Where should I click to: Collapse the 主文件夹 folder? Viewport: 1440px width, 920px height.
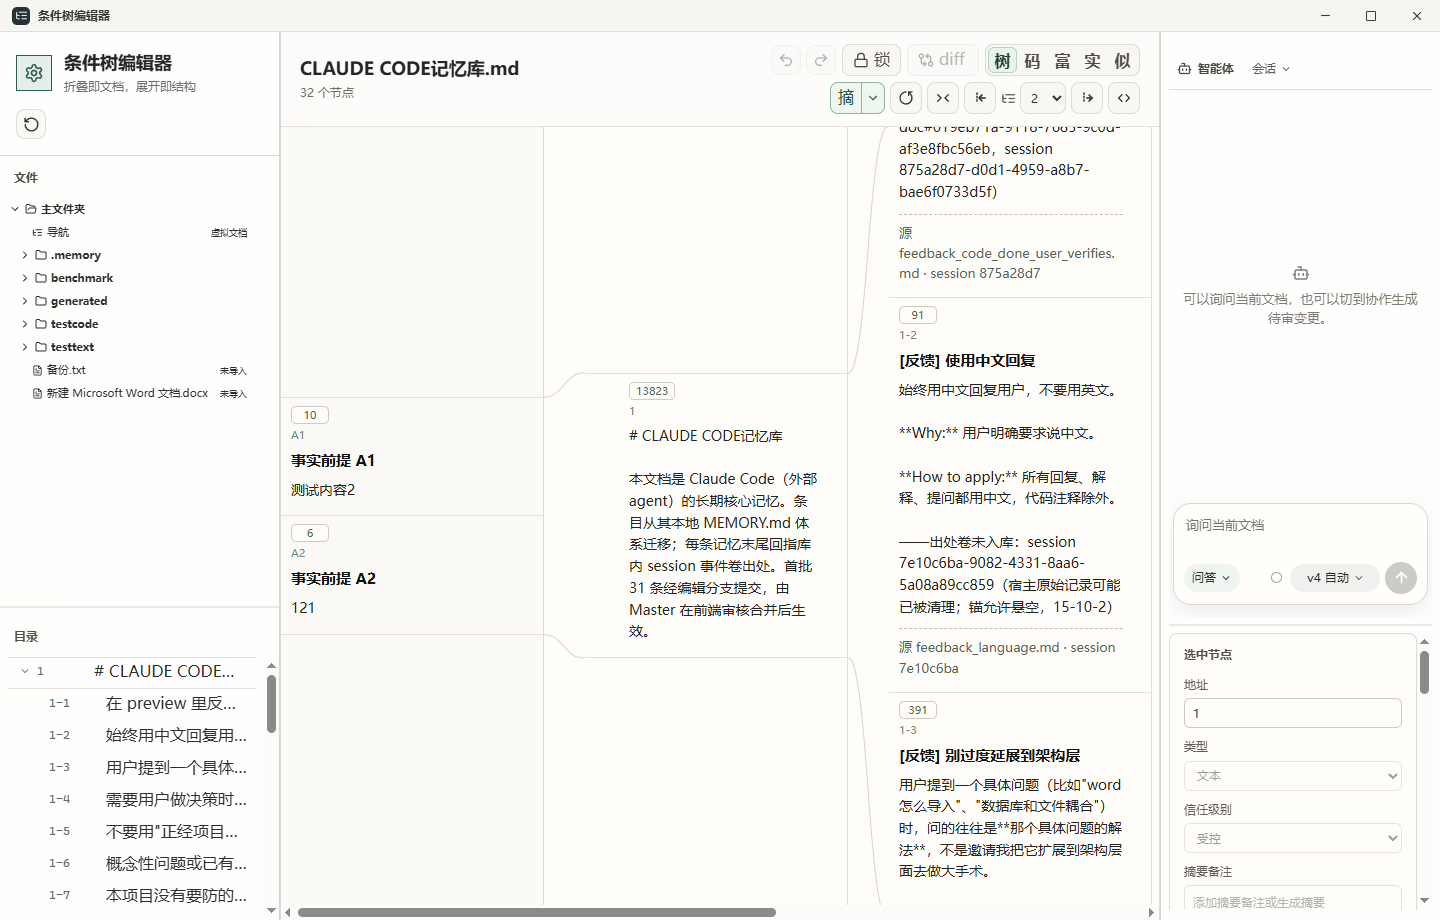(x=15, y=209)
